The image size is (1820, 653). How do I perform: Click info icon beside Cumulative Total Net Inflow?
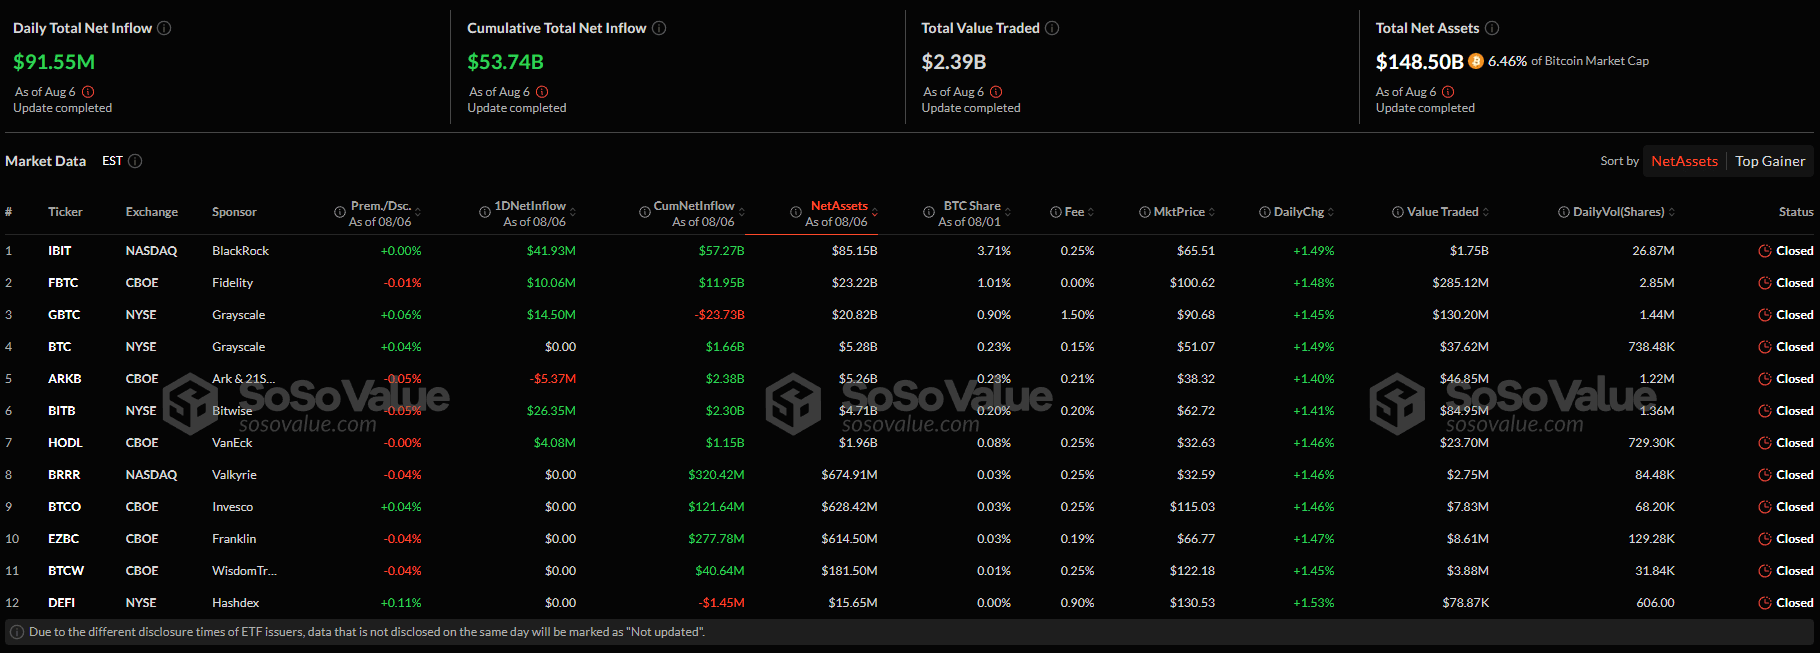[659, 28]
